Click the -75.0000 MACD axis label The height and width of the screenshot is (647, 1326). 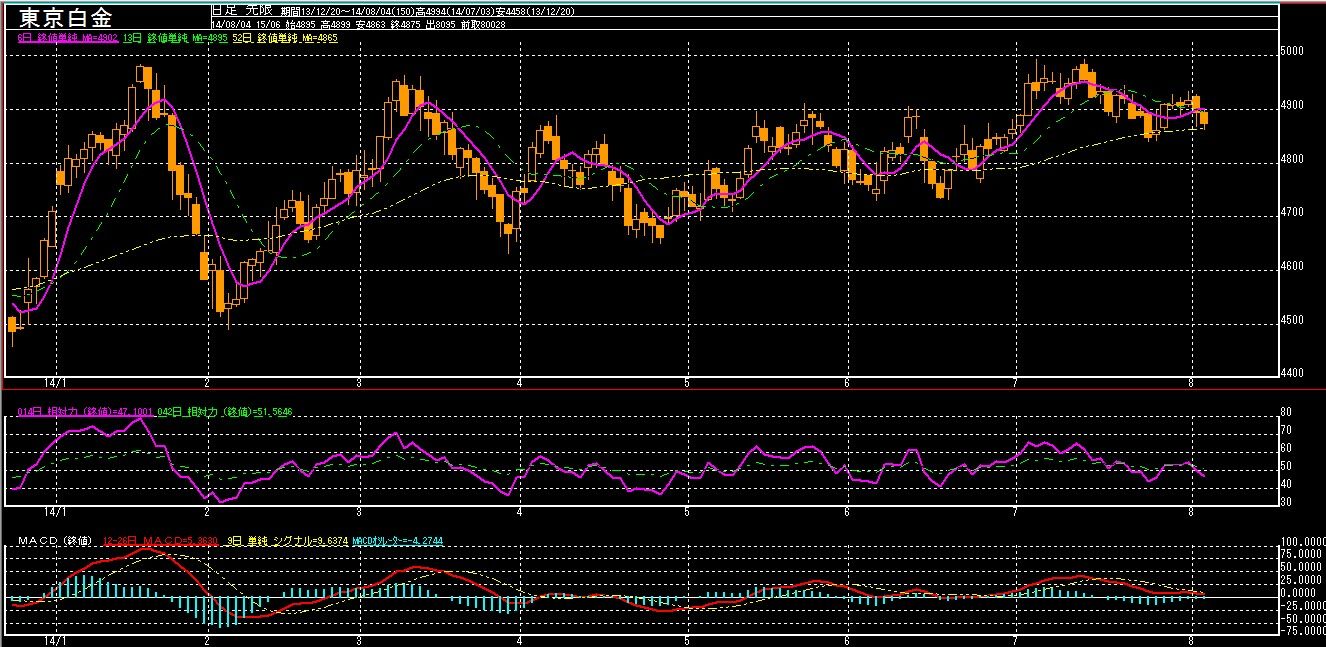pyautogui.click(x=1303, y=631)
